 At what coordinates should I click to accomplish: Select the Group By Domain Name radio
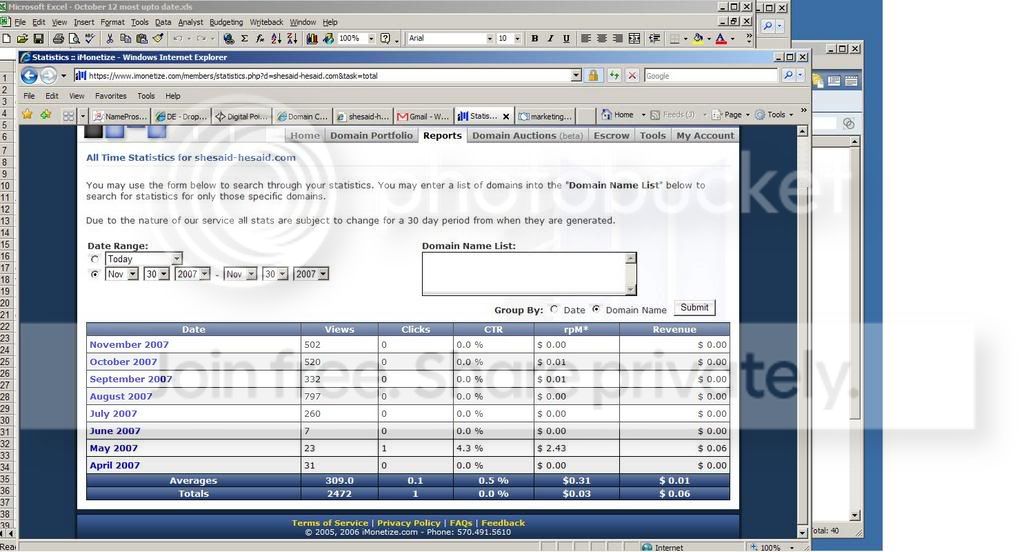(x=596, y=310)
